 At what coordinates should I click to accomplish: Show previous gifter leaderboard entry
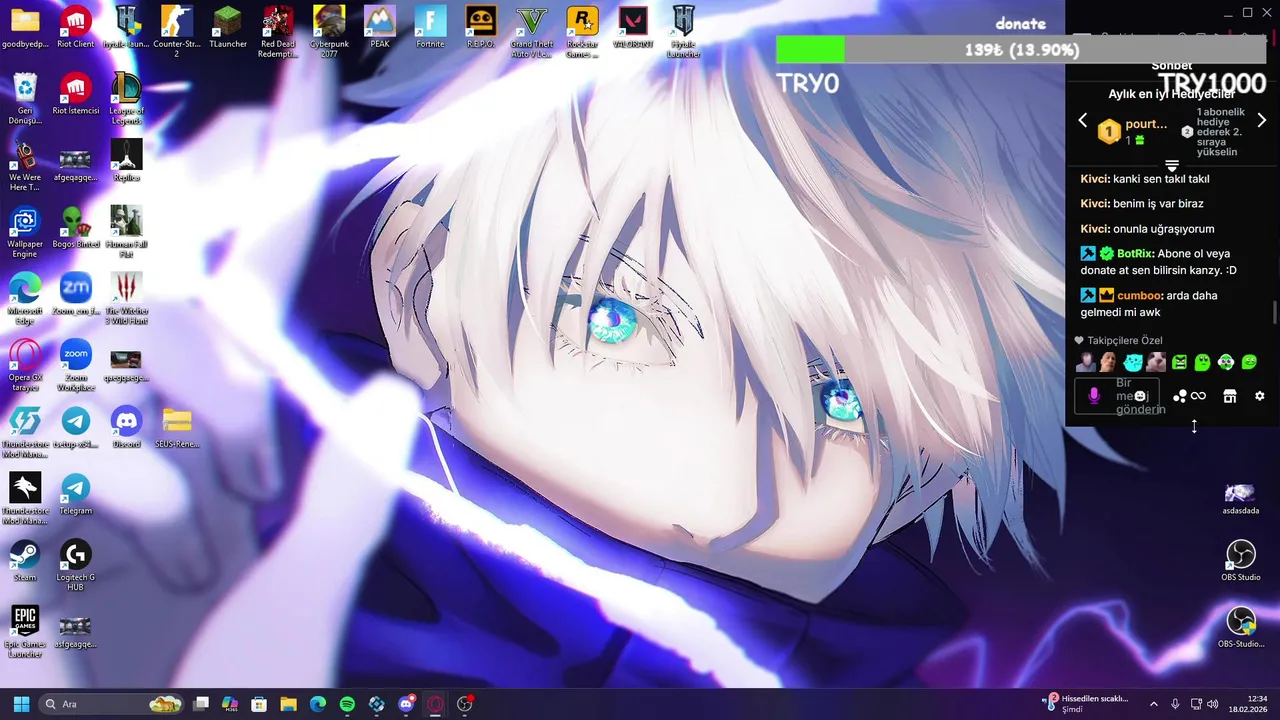pyautogui.click(x=1082, y=120)
